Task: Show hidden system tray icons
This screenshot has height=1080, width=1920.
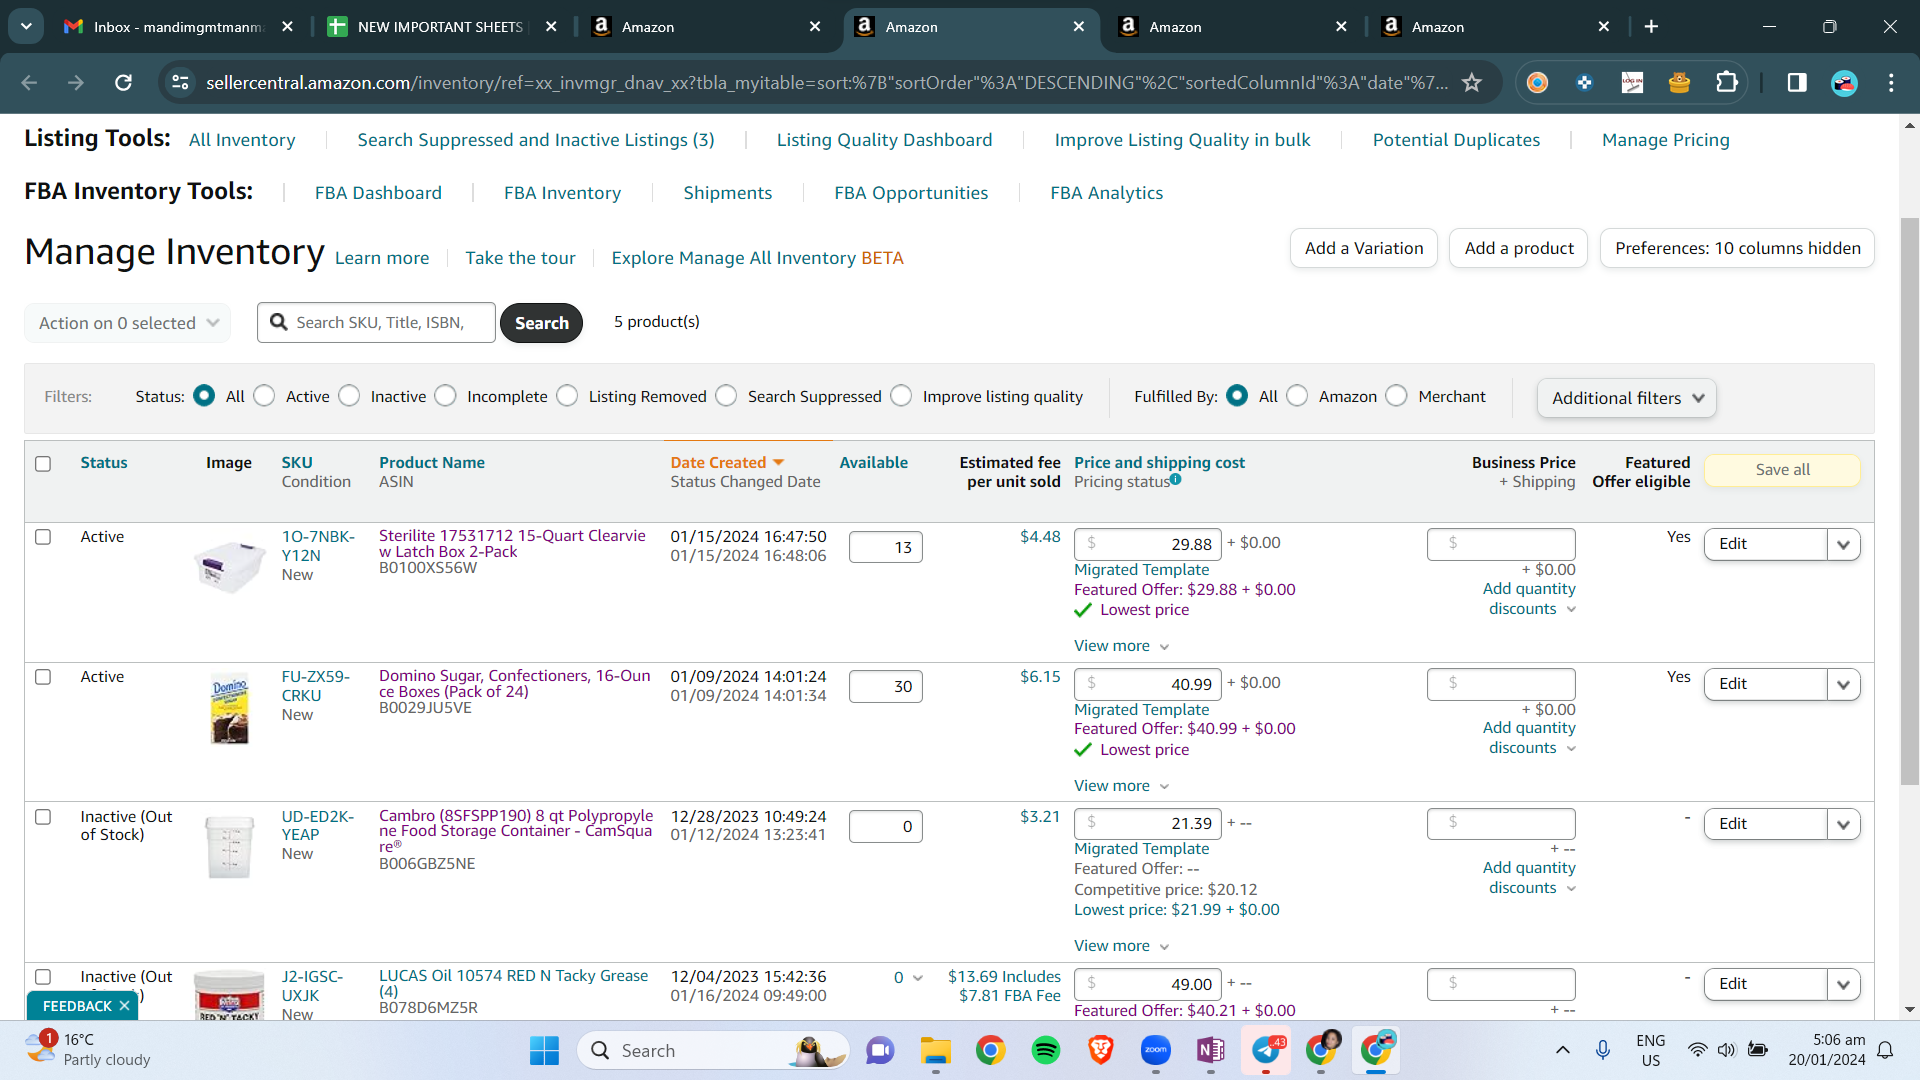Action: point(1563,1050)
